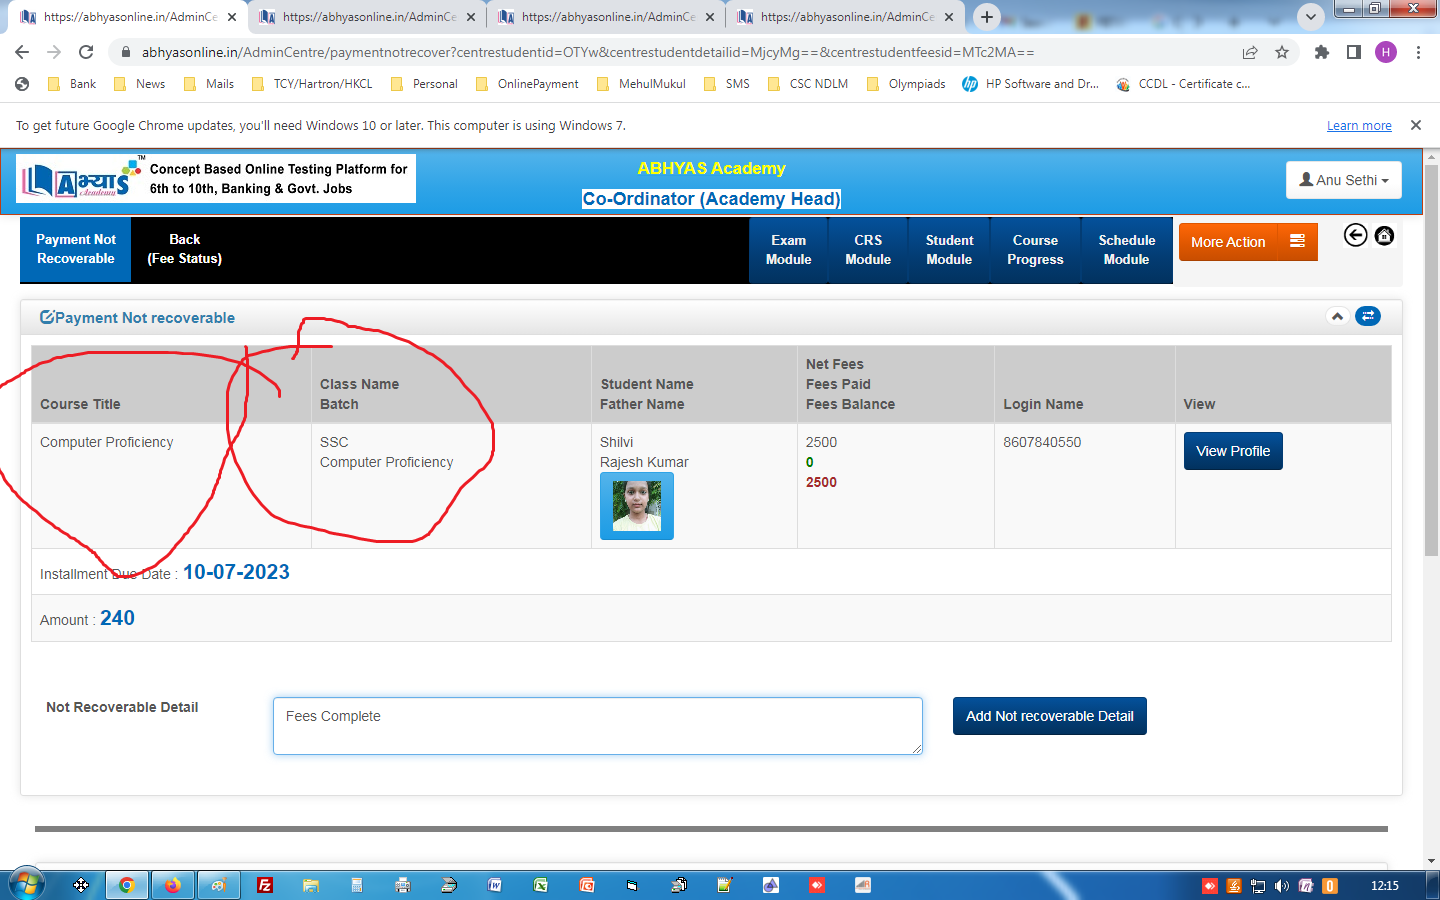The width and height of the screenshot is (1440, 900).
Task: Click the Learn more link
Action: point(1359,126)
